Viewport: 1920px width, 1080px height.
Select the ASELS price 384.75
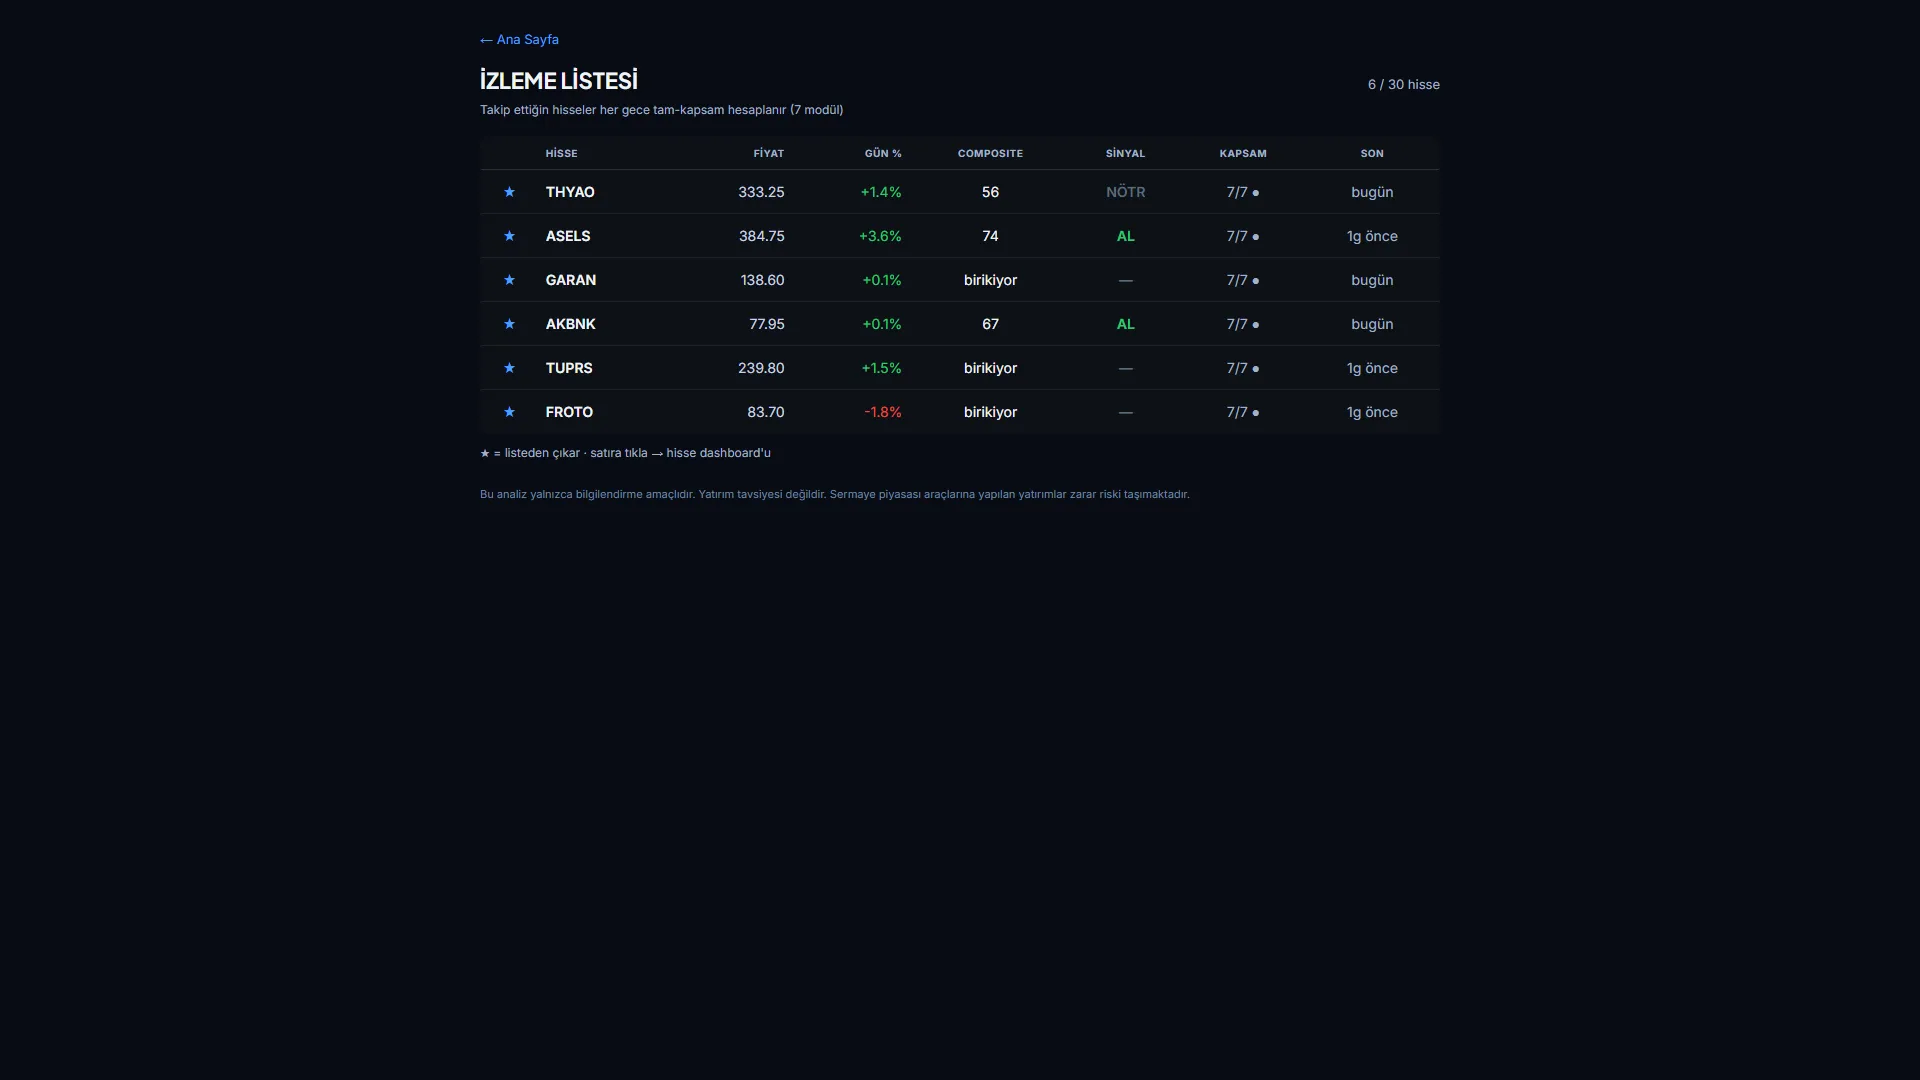tap(762, 236)
